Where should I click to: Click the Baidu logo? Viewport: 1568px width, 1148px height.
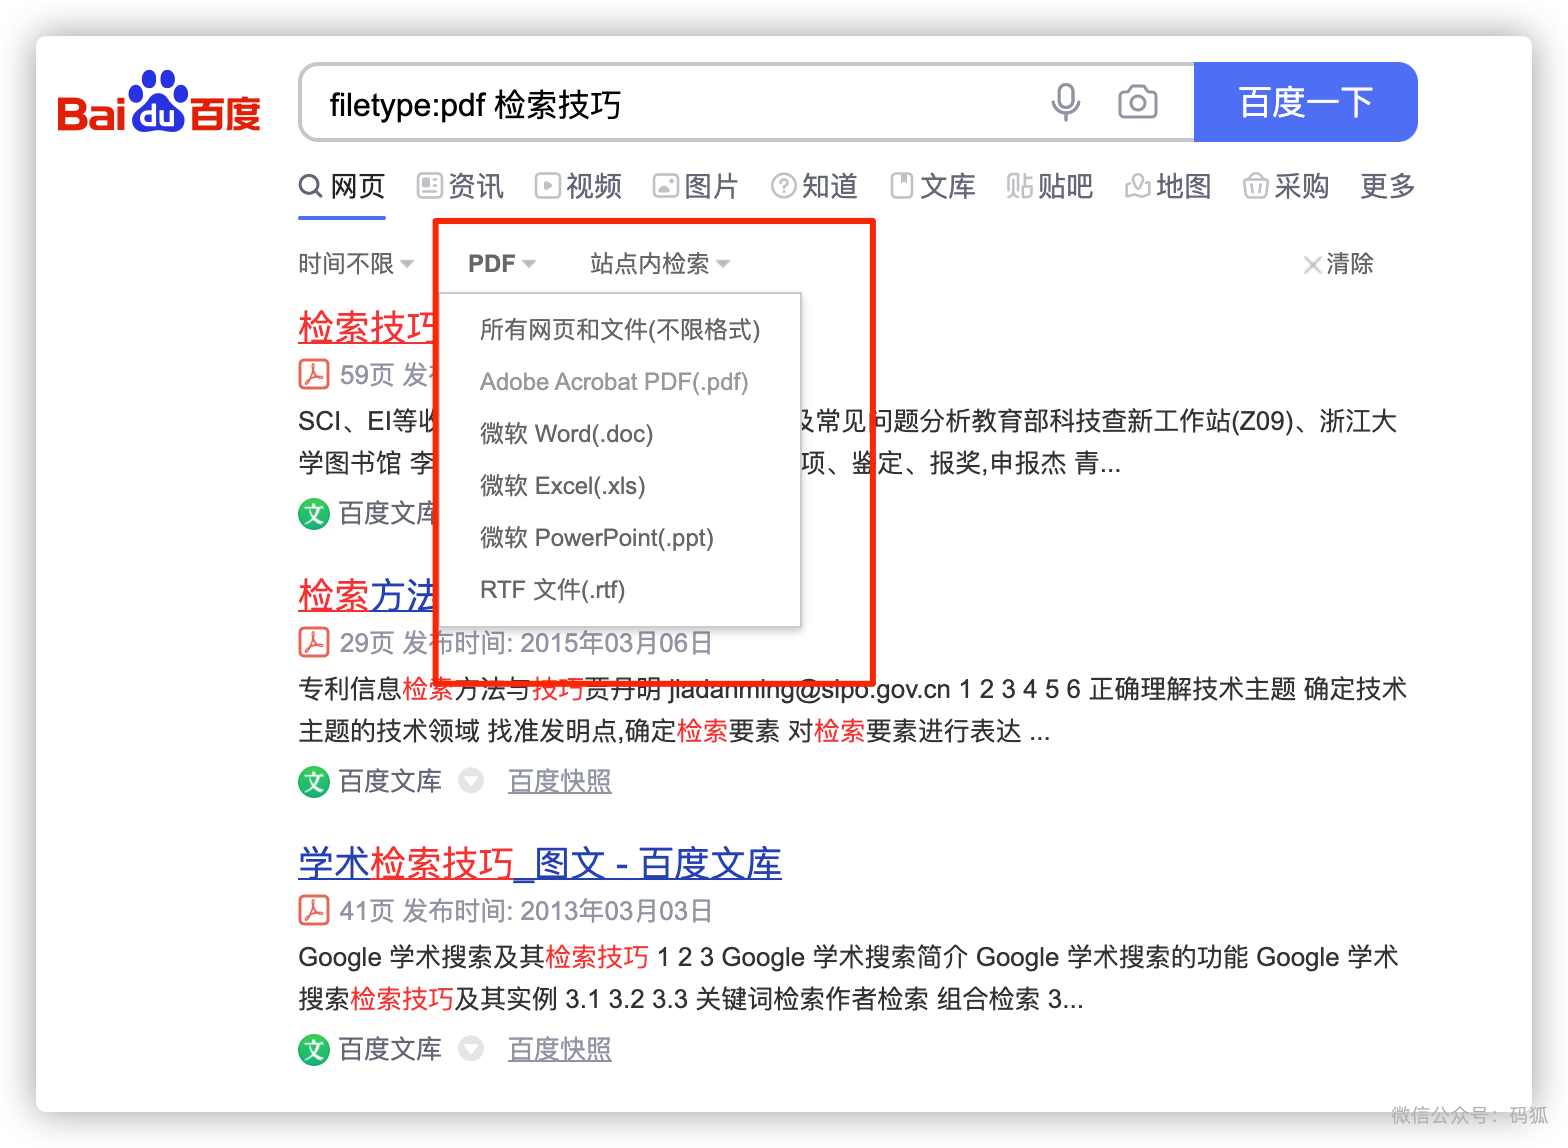click(x=159, y=102)
